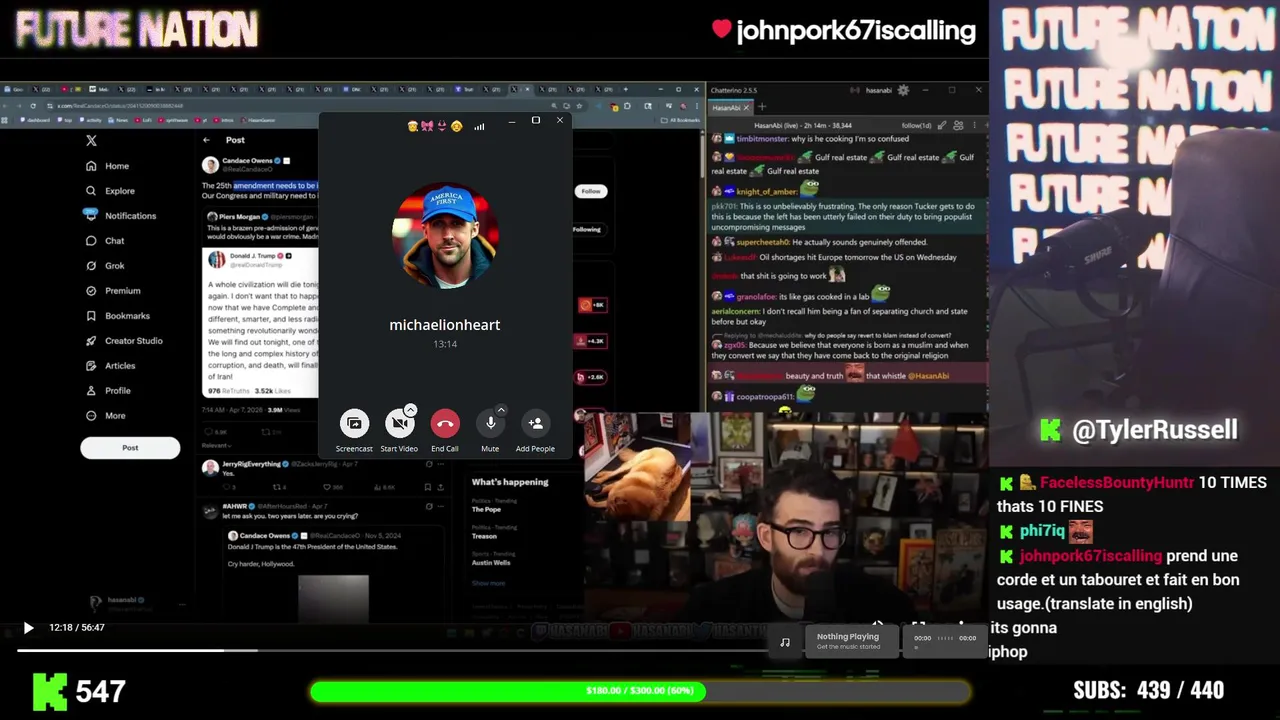Open Creator Studio in X sidebar
1280x720 pixels.
coord(124,341)
